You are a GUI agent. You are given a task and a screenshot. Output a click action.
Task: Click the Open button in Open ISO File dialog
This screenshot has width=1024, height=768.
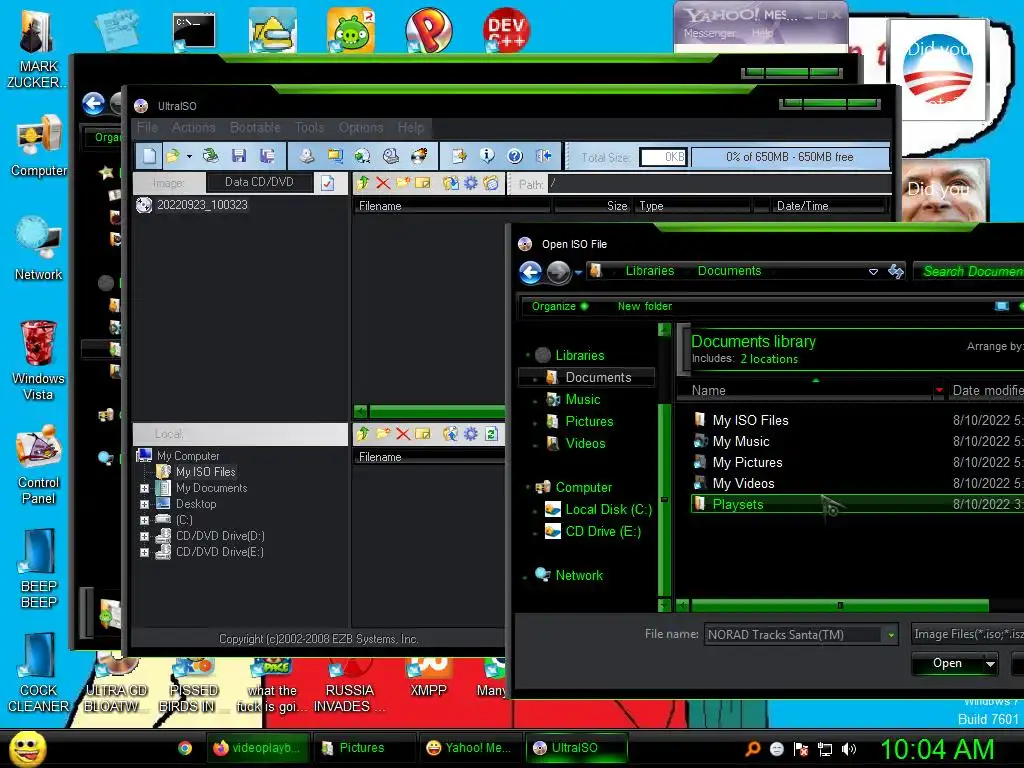pyautogui.click(x=947, y=663)
